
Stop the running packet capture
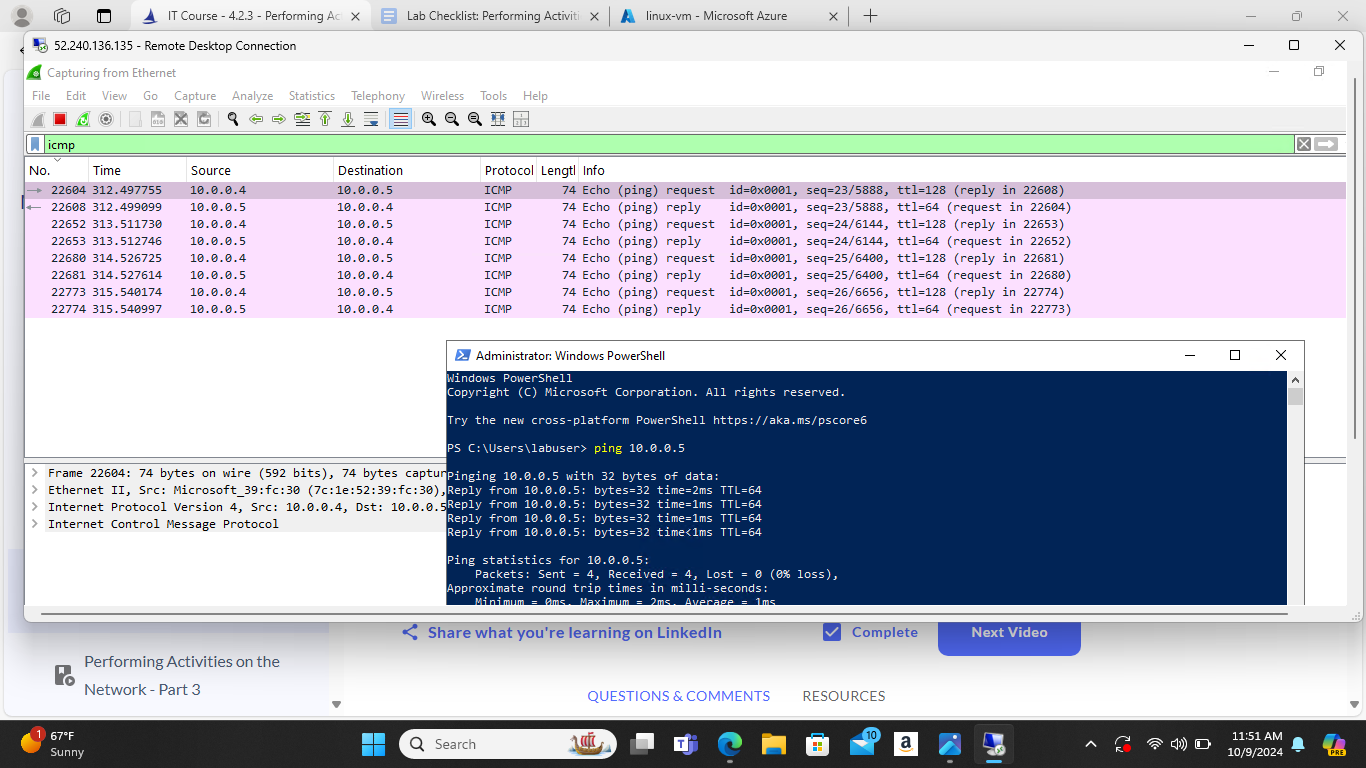(59, 119)
